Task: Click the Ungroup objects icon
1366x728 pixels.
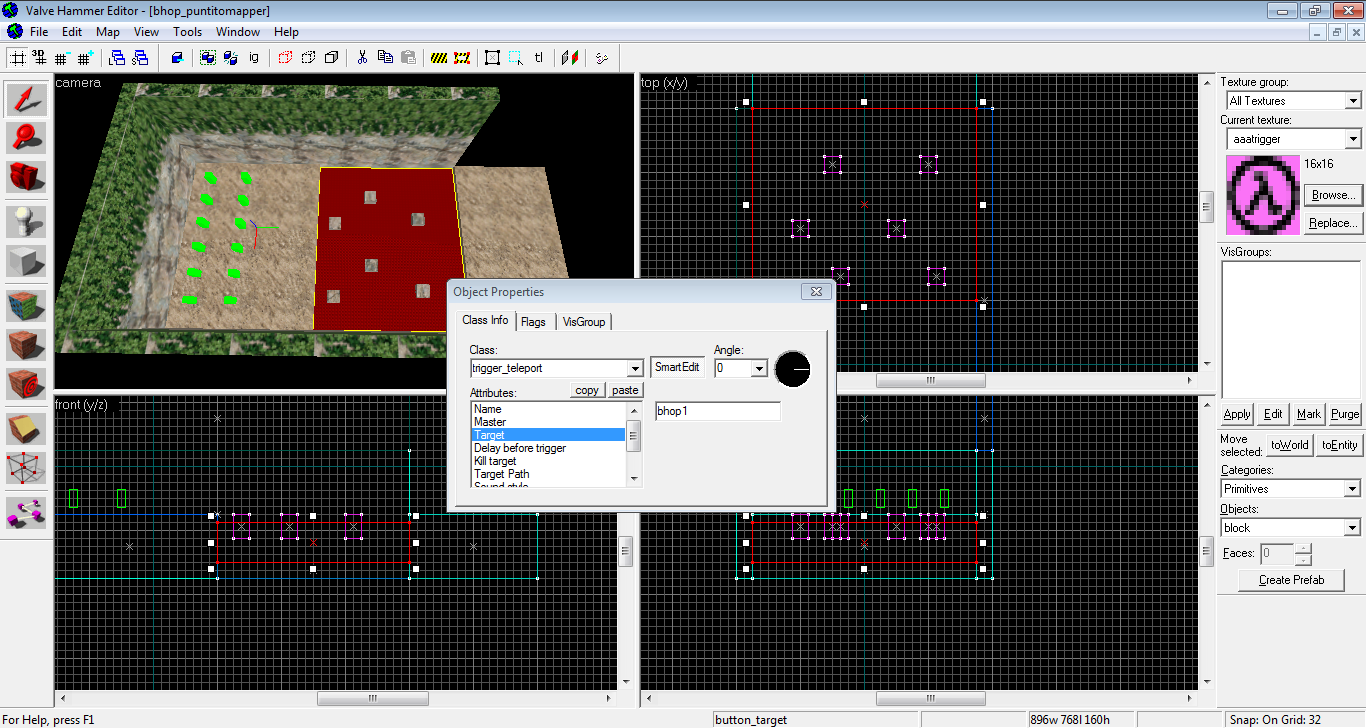Action: click(231, 58)
